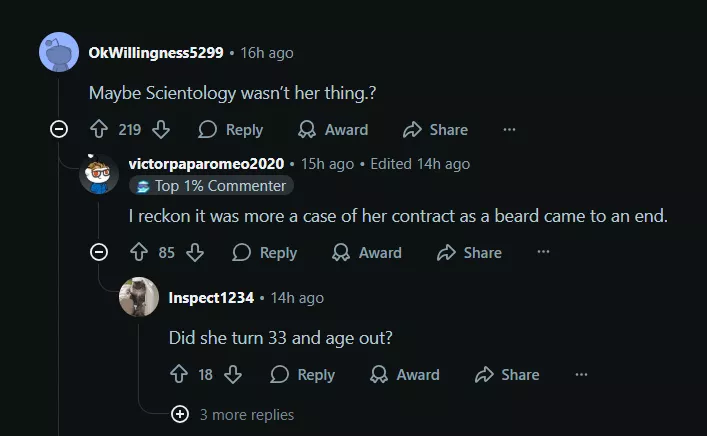Open more options on victorpaparomeo2020's comment
The image size is (707, 436).
(543, 252)
